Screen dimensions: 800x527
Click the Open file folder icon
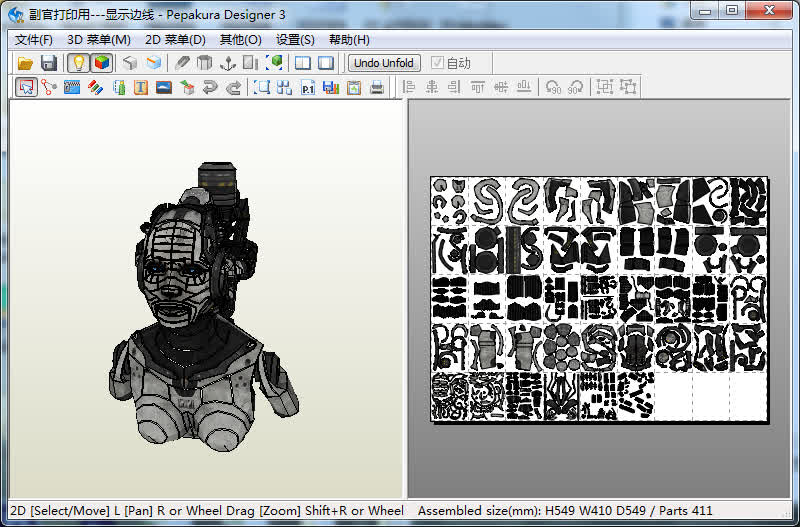tap(25, 63)
